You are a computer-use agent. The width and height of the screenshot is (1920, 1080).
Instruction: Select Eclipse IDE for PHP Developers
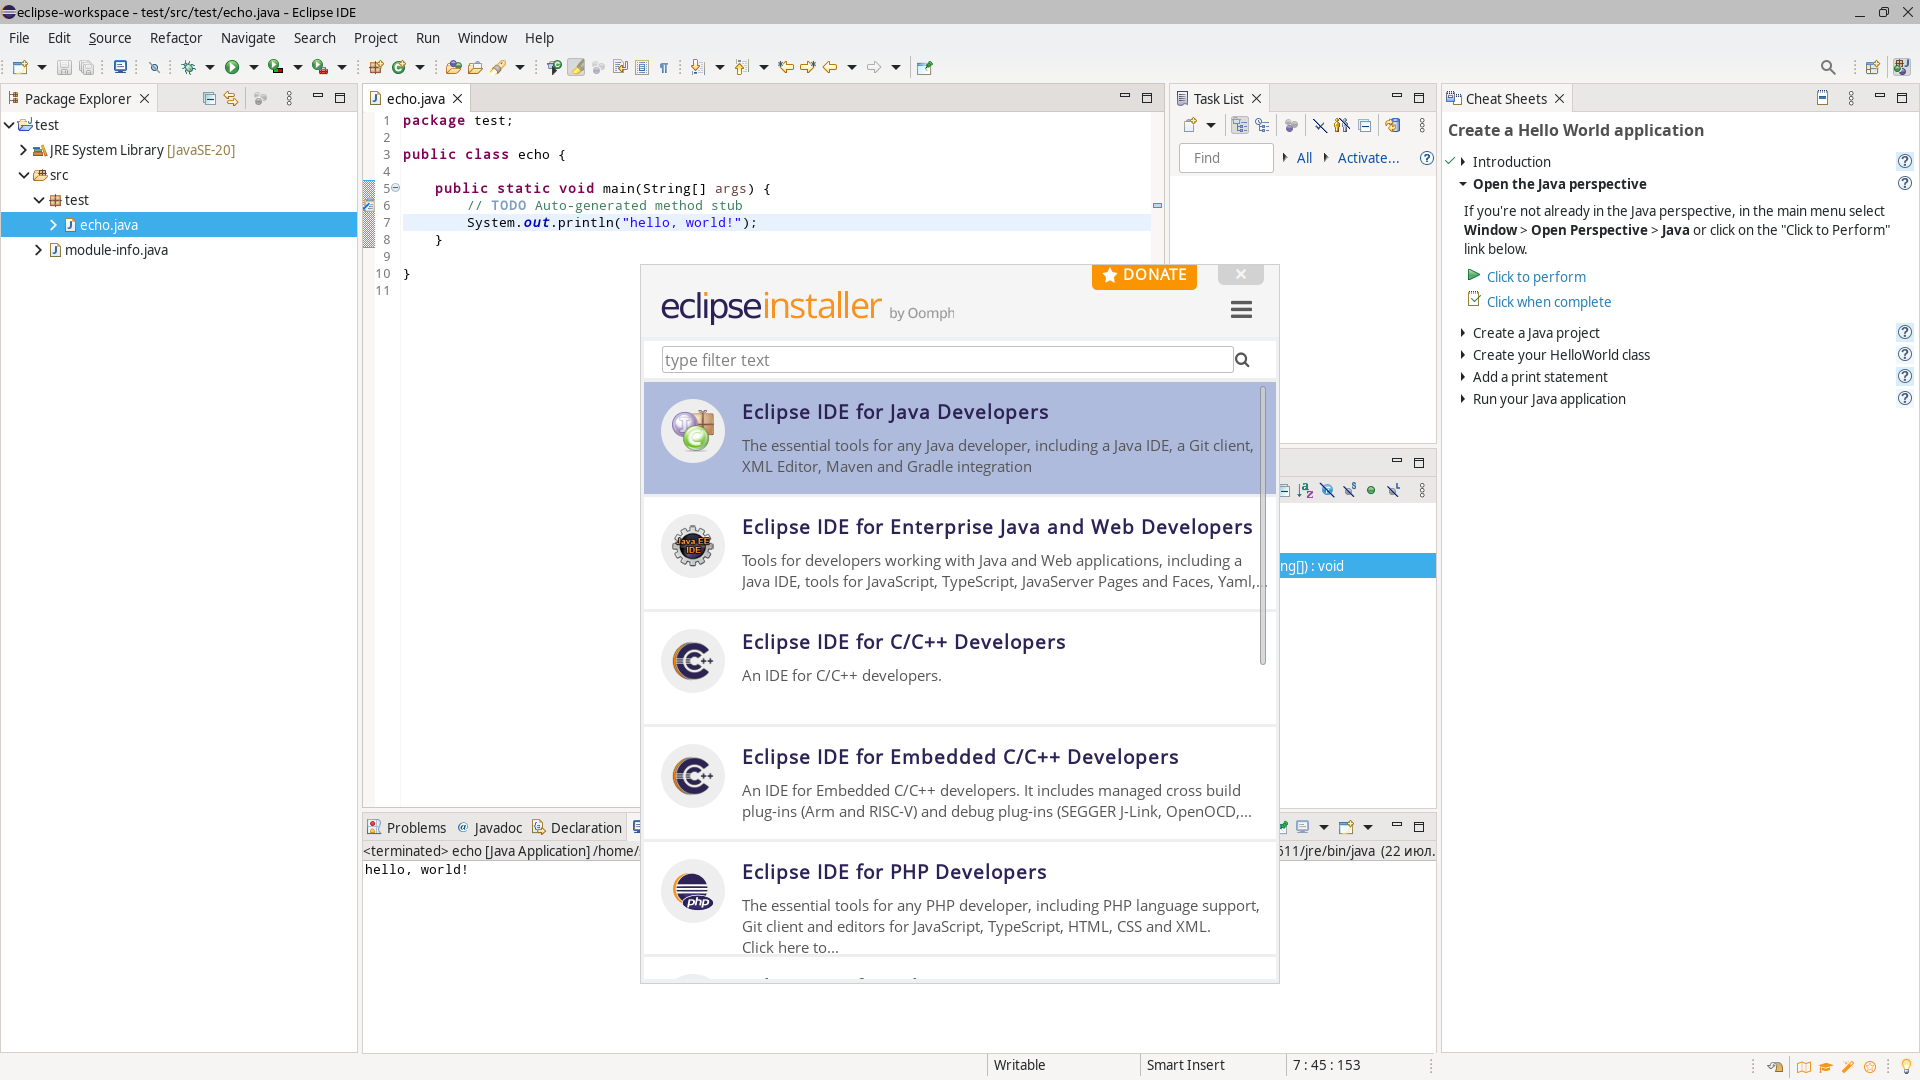[959, 897]
